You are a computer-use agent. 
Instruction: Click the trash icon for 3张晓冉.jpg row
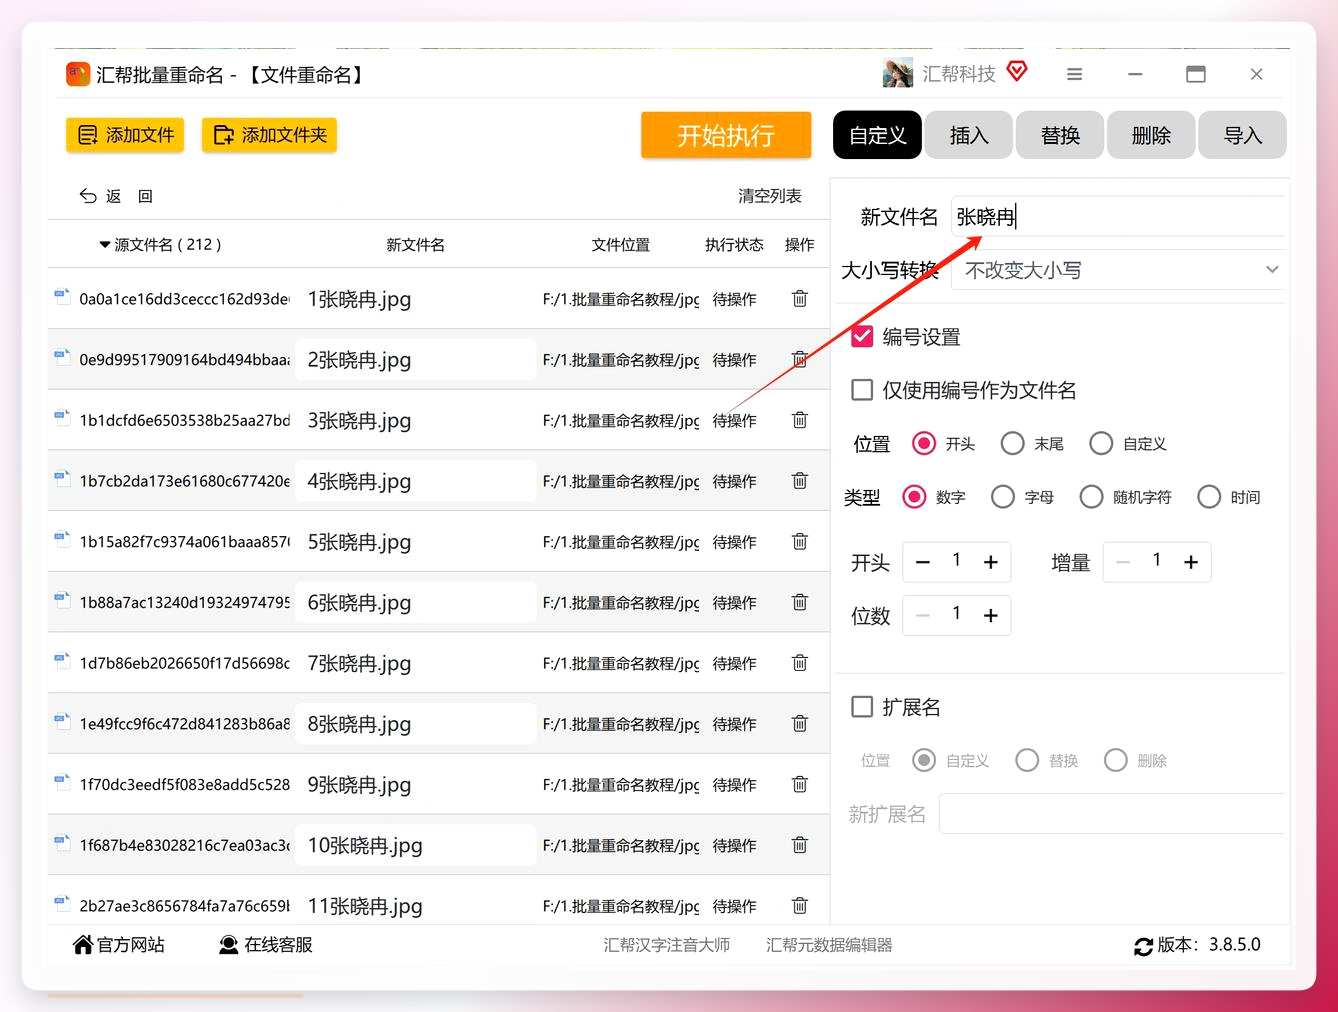(x=800, y=420)
